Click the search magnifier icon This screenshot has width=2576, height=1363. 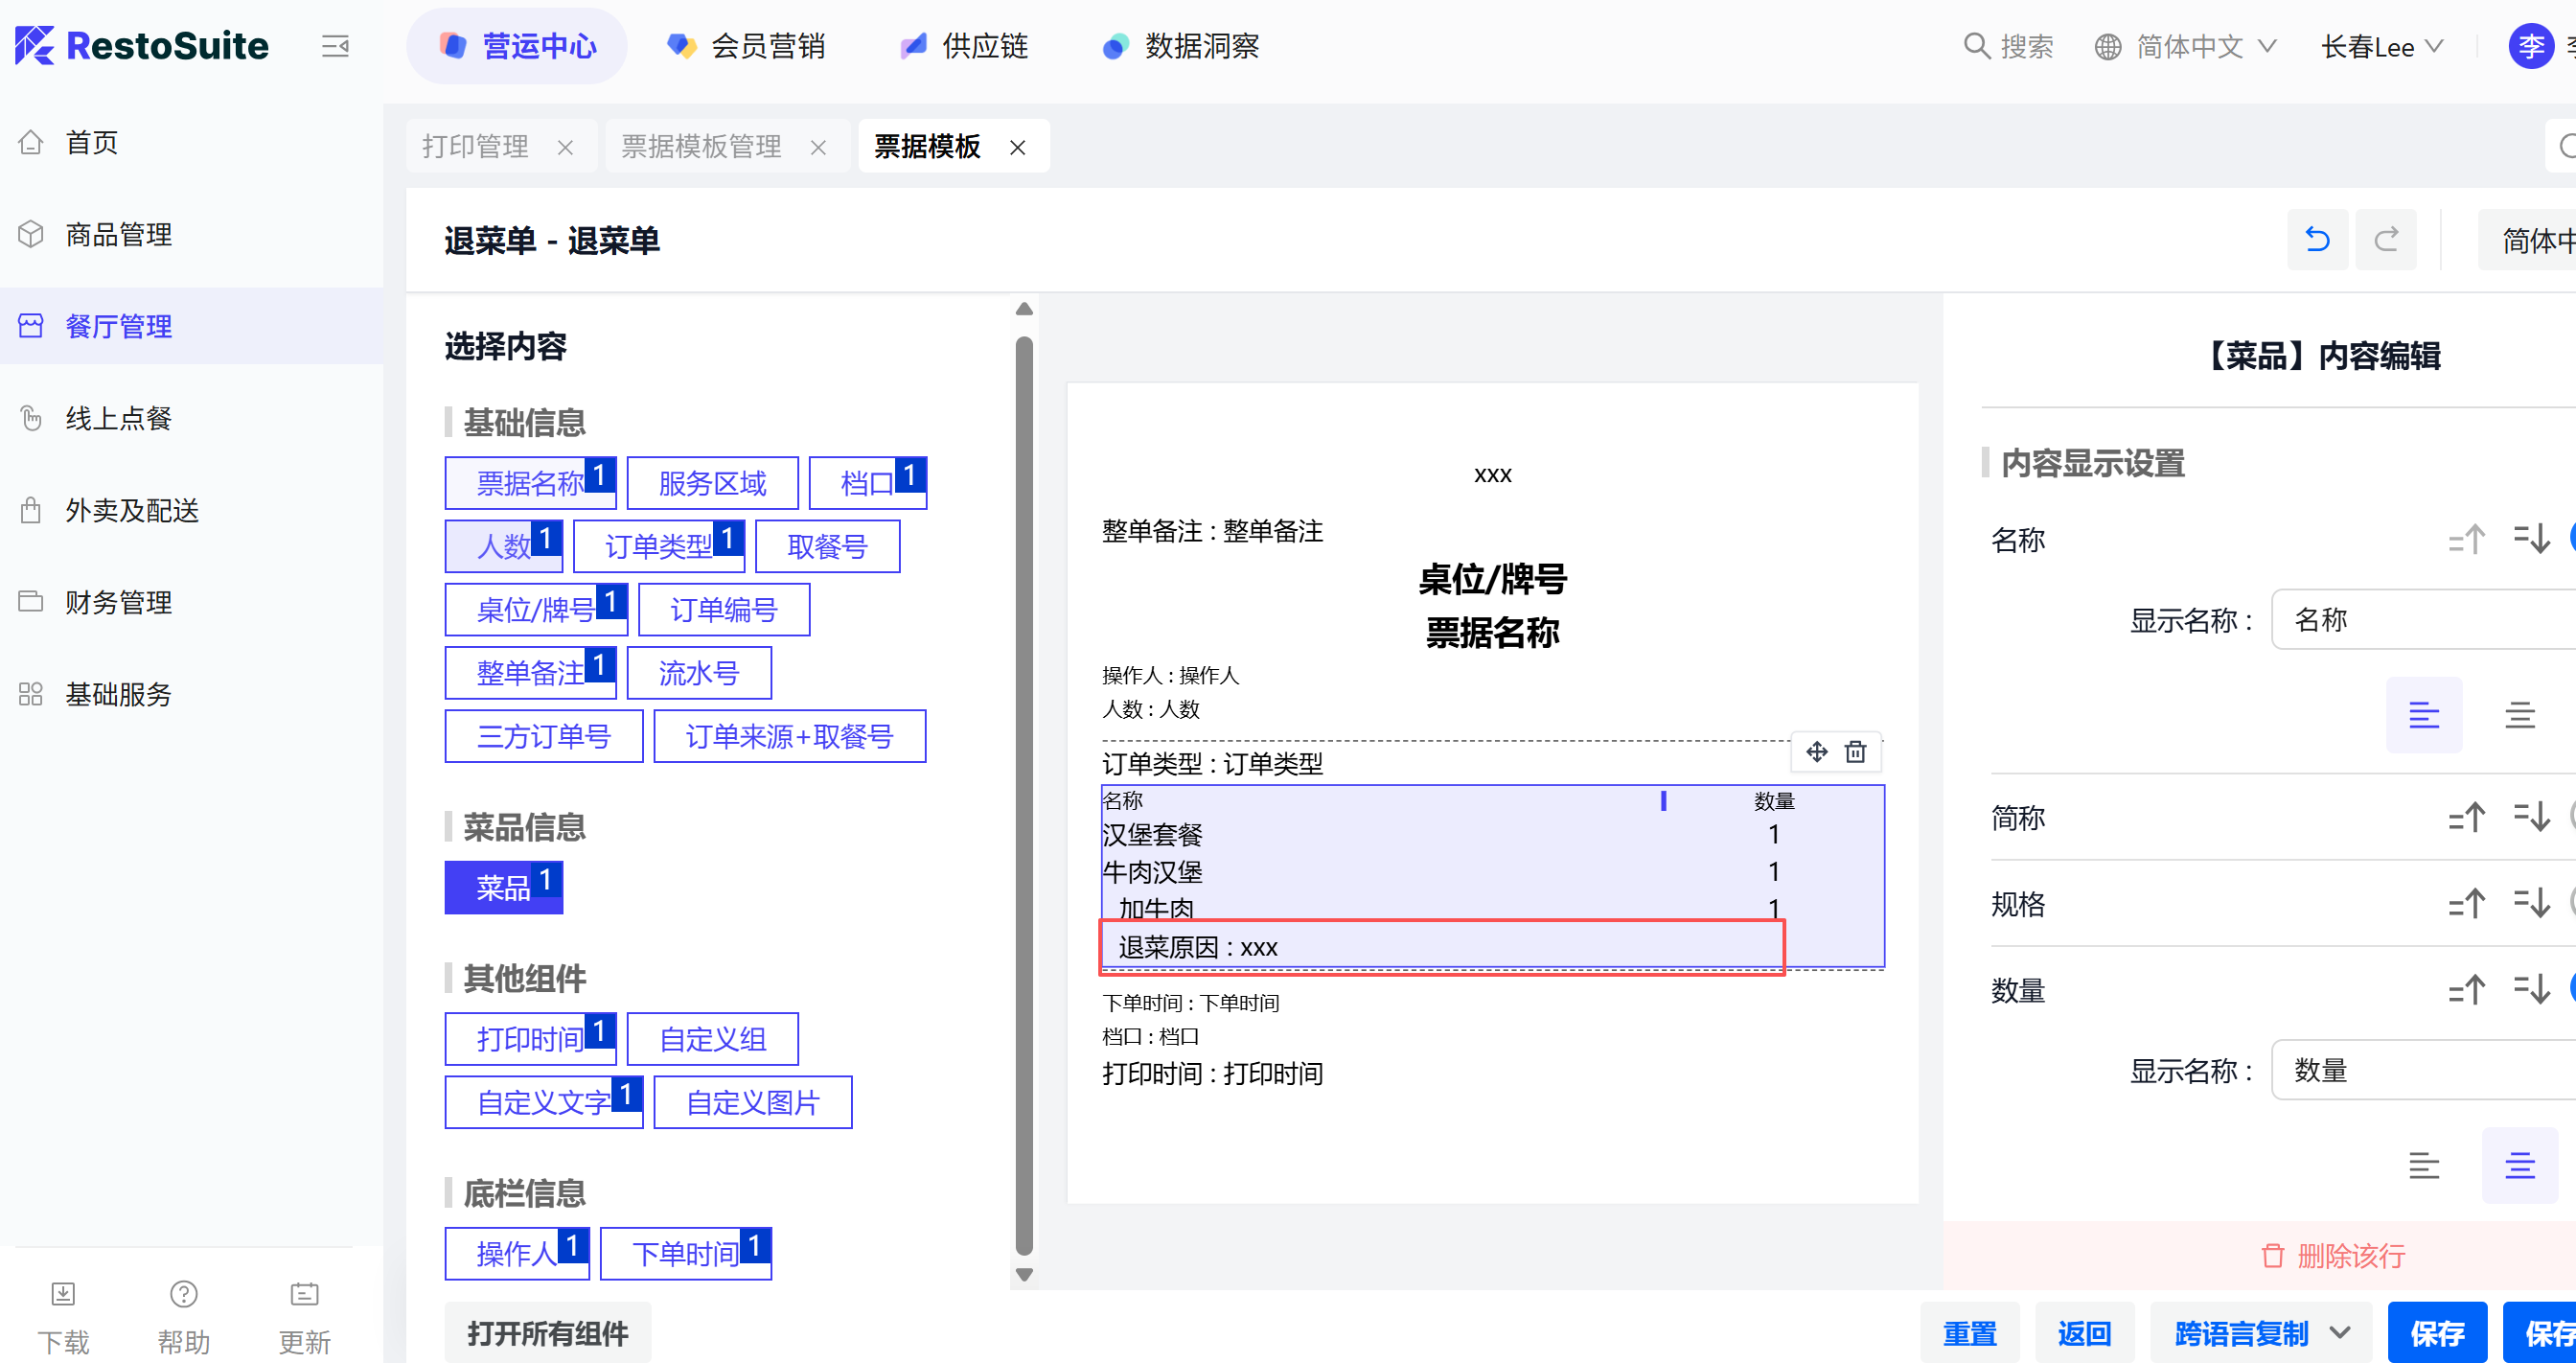[x=1976, y=46]
